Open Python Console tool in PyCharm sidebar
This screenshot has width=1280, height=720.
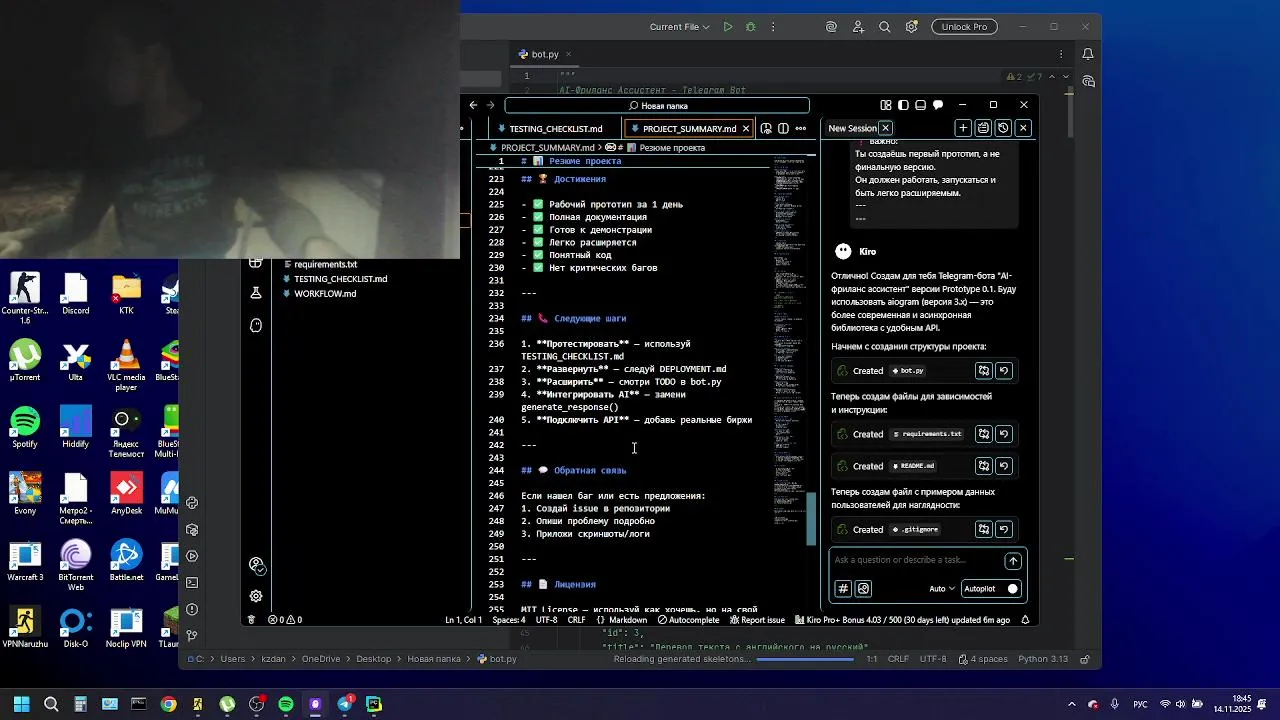click(x=192, y=503)
